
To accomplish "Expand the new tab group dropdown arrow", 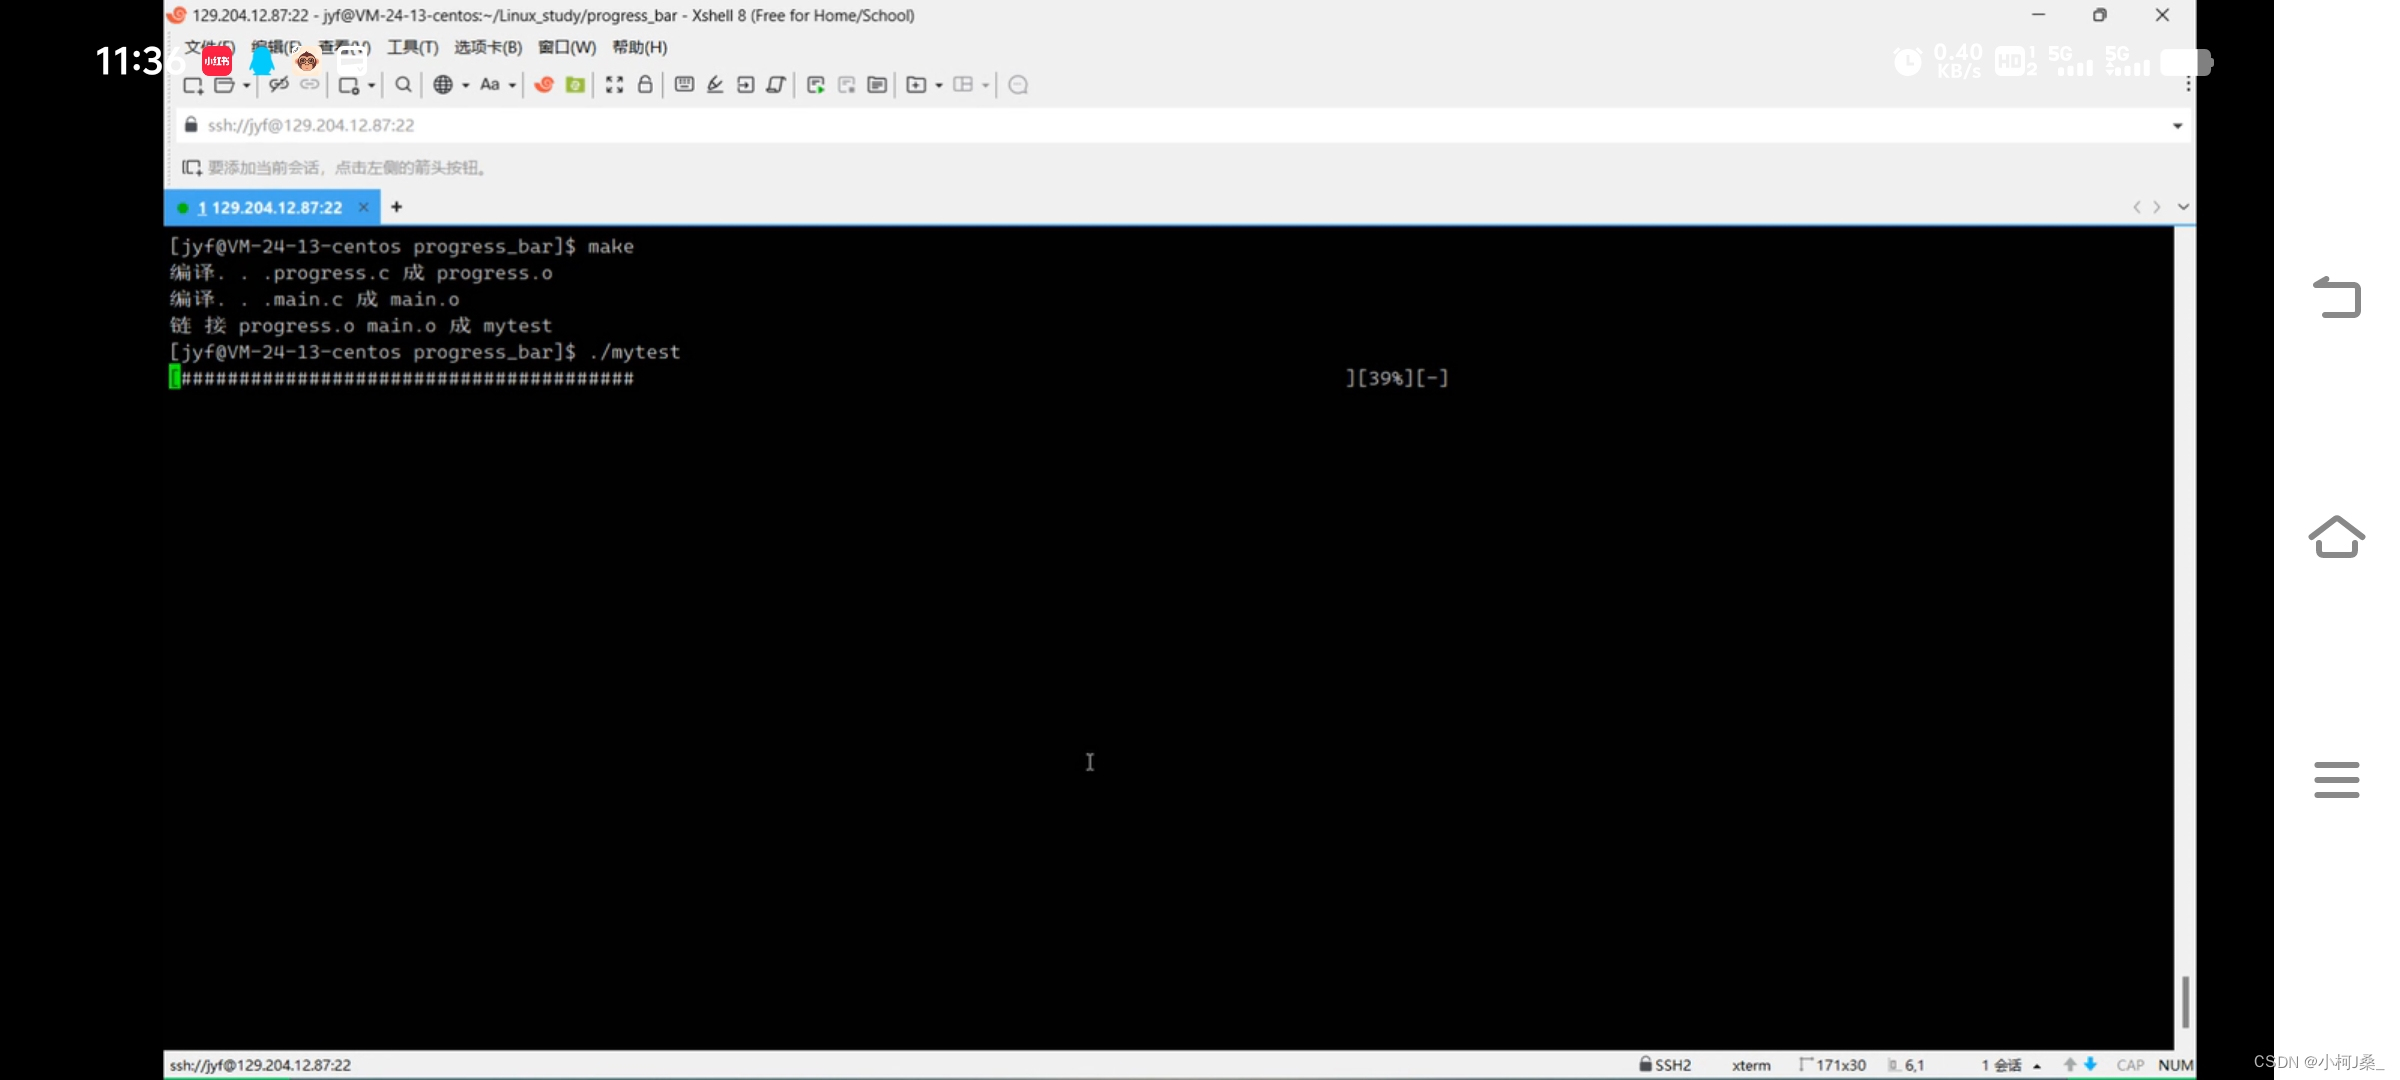I will point(939,85).
